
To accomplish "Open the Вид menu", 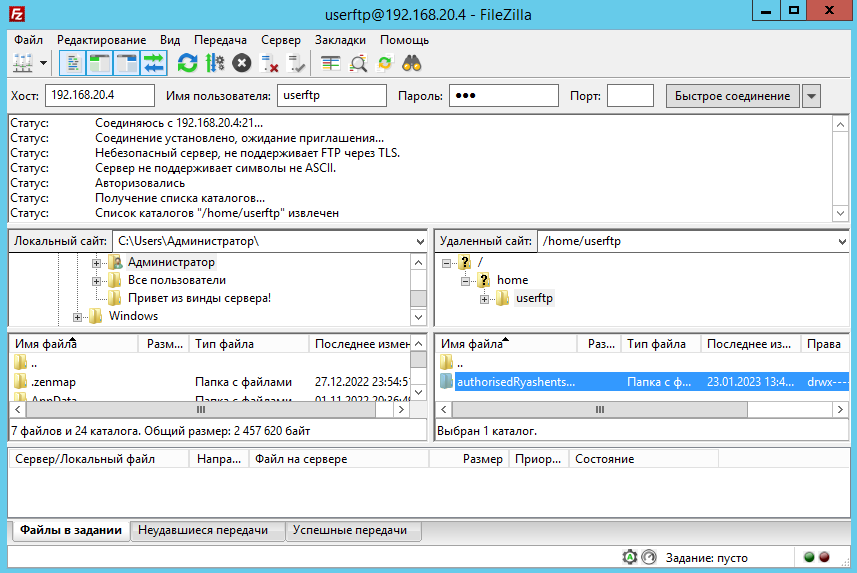I will 170,40.
